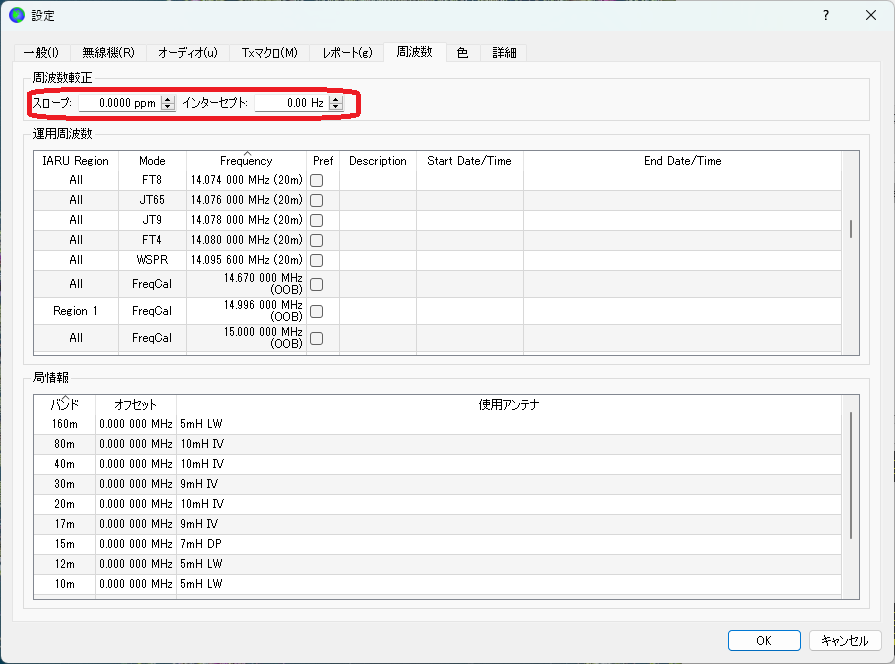The height and width of the screenshot is (664, 895).
Task: Select the 周波数 tab
Action: click(414, 51)
